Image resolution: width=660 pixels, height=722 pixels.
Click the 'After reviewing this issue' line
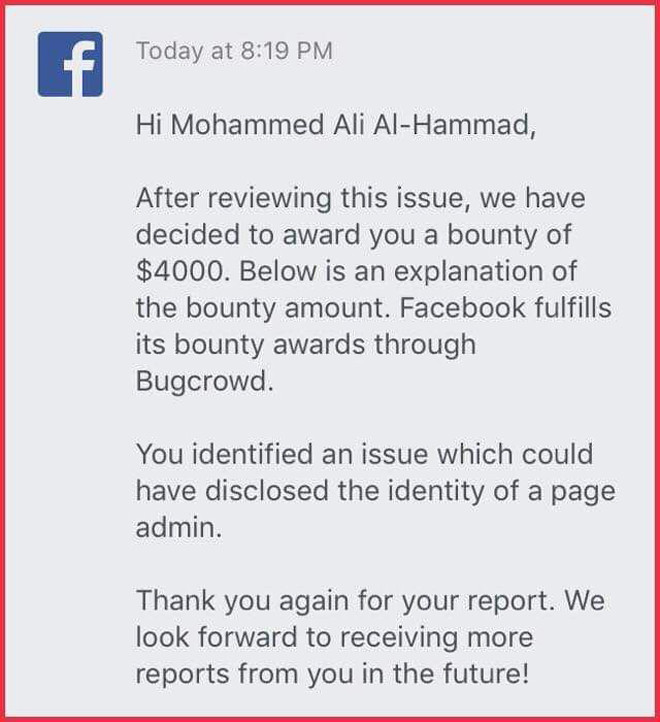(x=361, y=199)
